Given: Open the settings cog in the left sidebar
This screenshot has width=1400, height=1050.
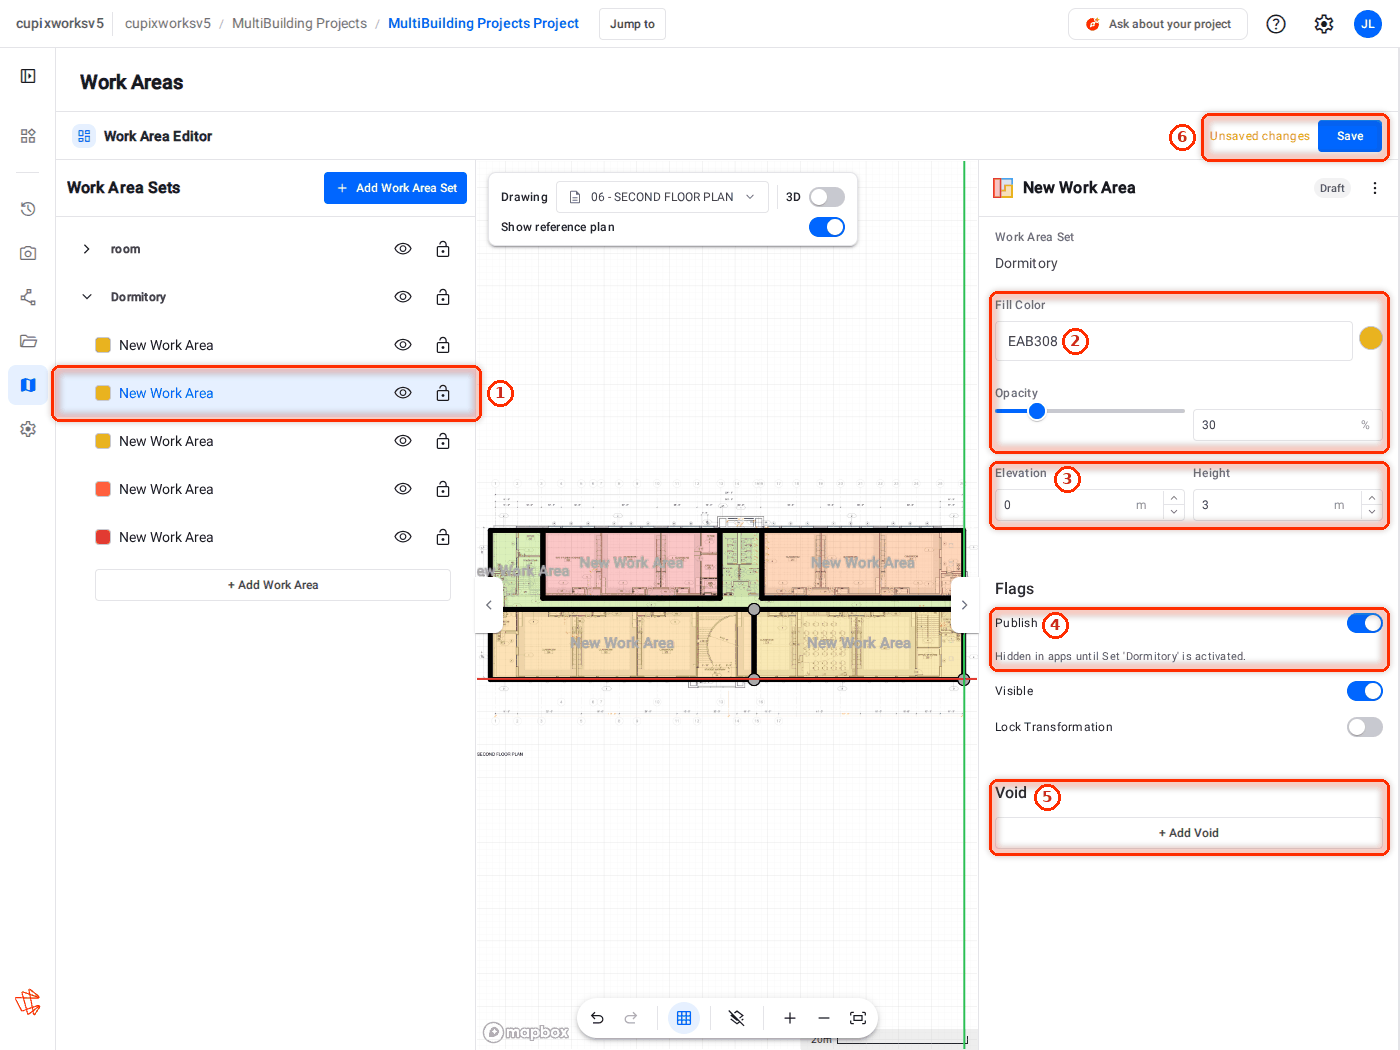Looking at the screenshot, I should coord(28,429).
